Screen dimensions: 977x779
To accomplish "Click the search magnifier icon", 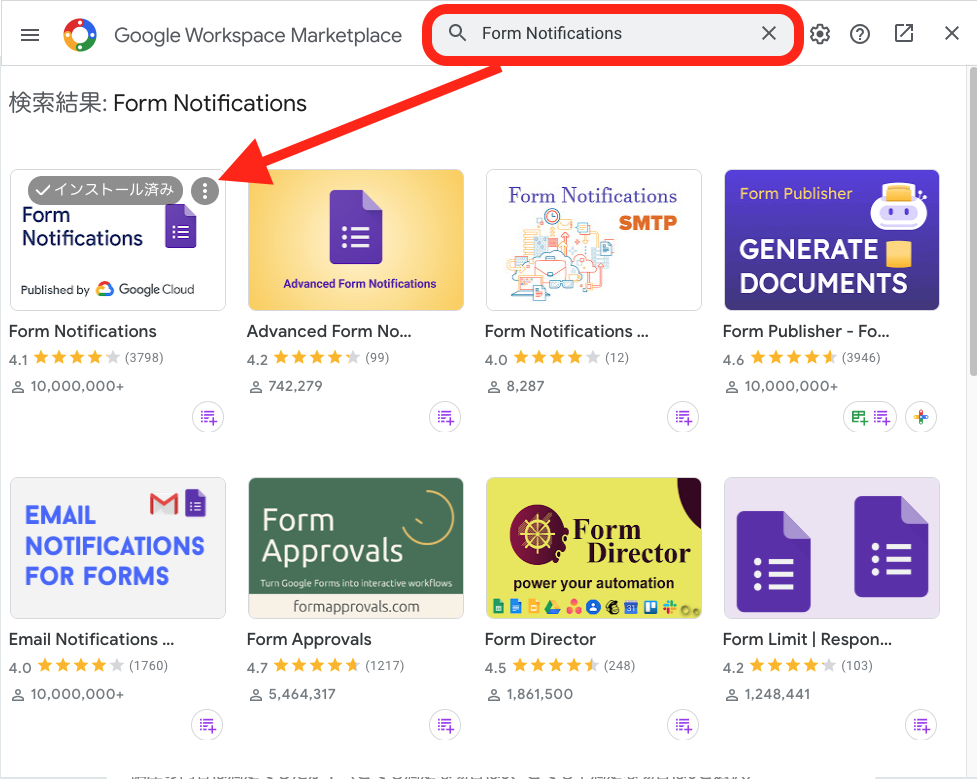I will click(x=457, y=33).
